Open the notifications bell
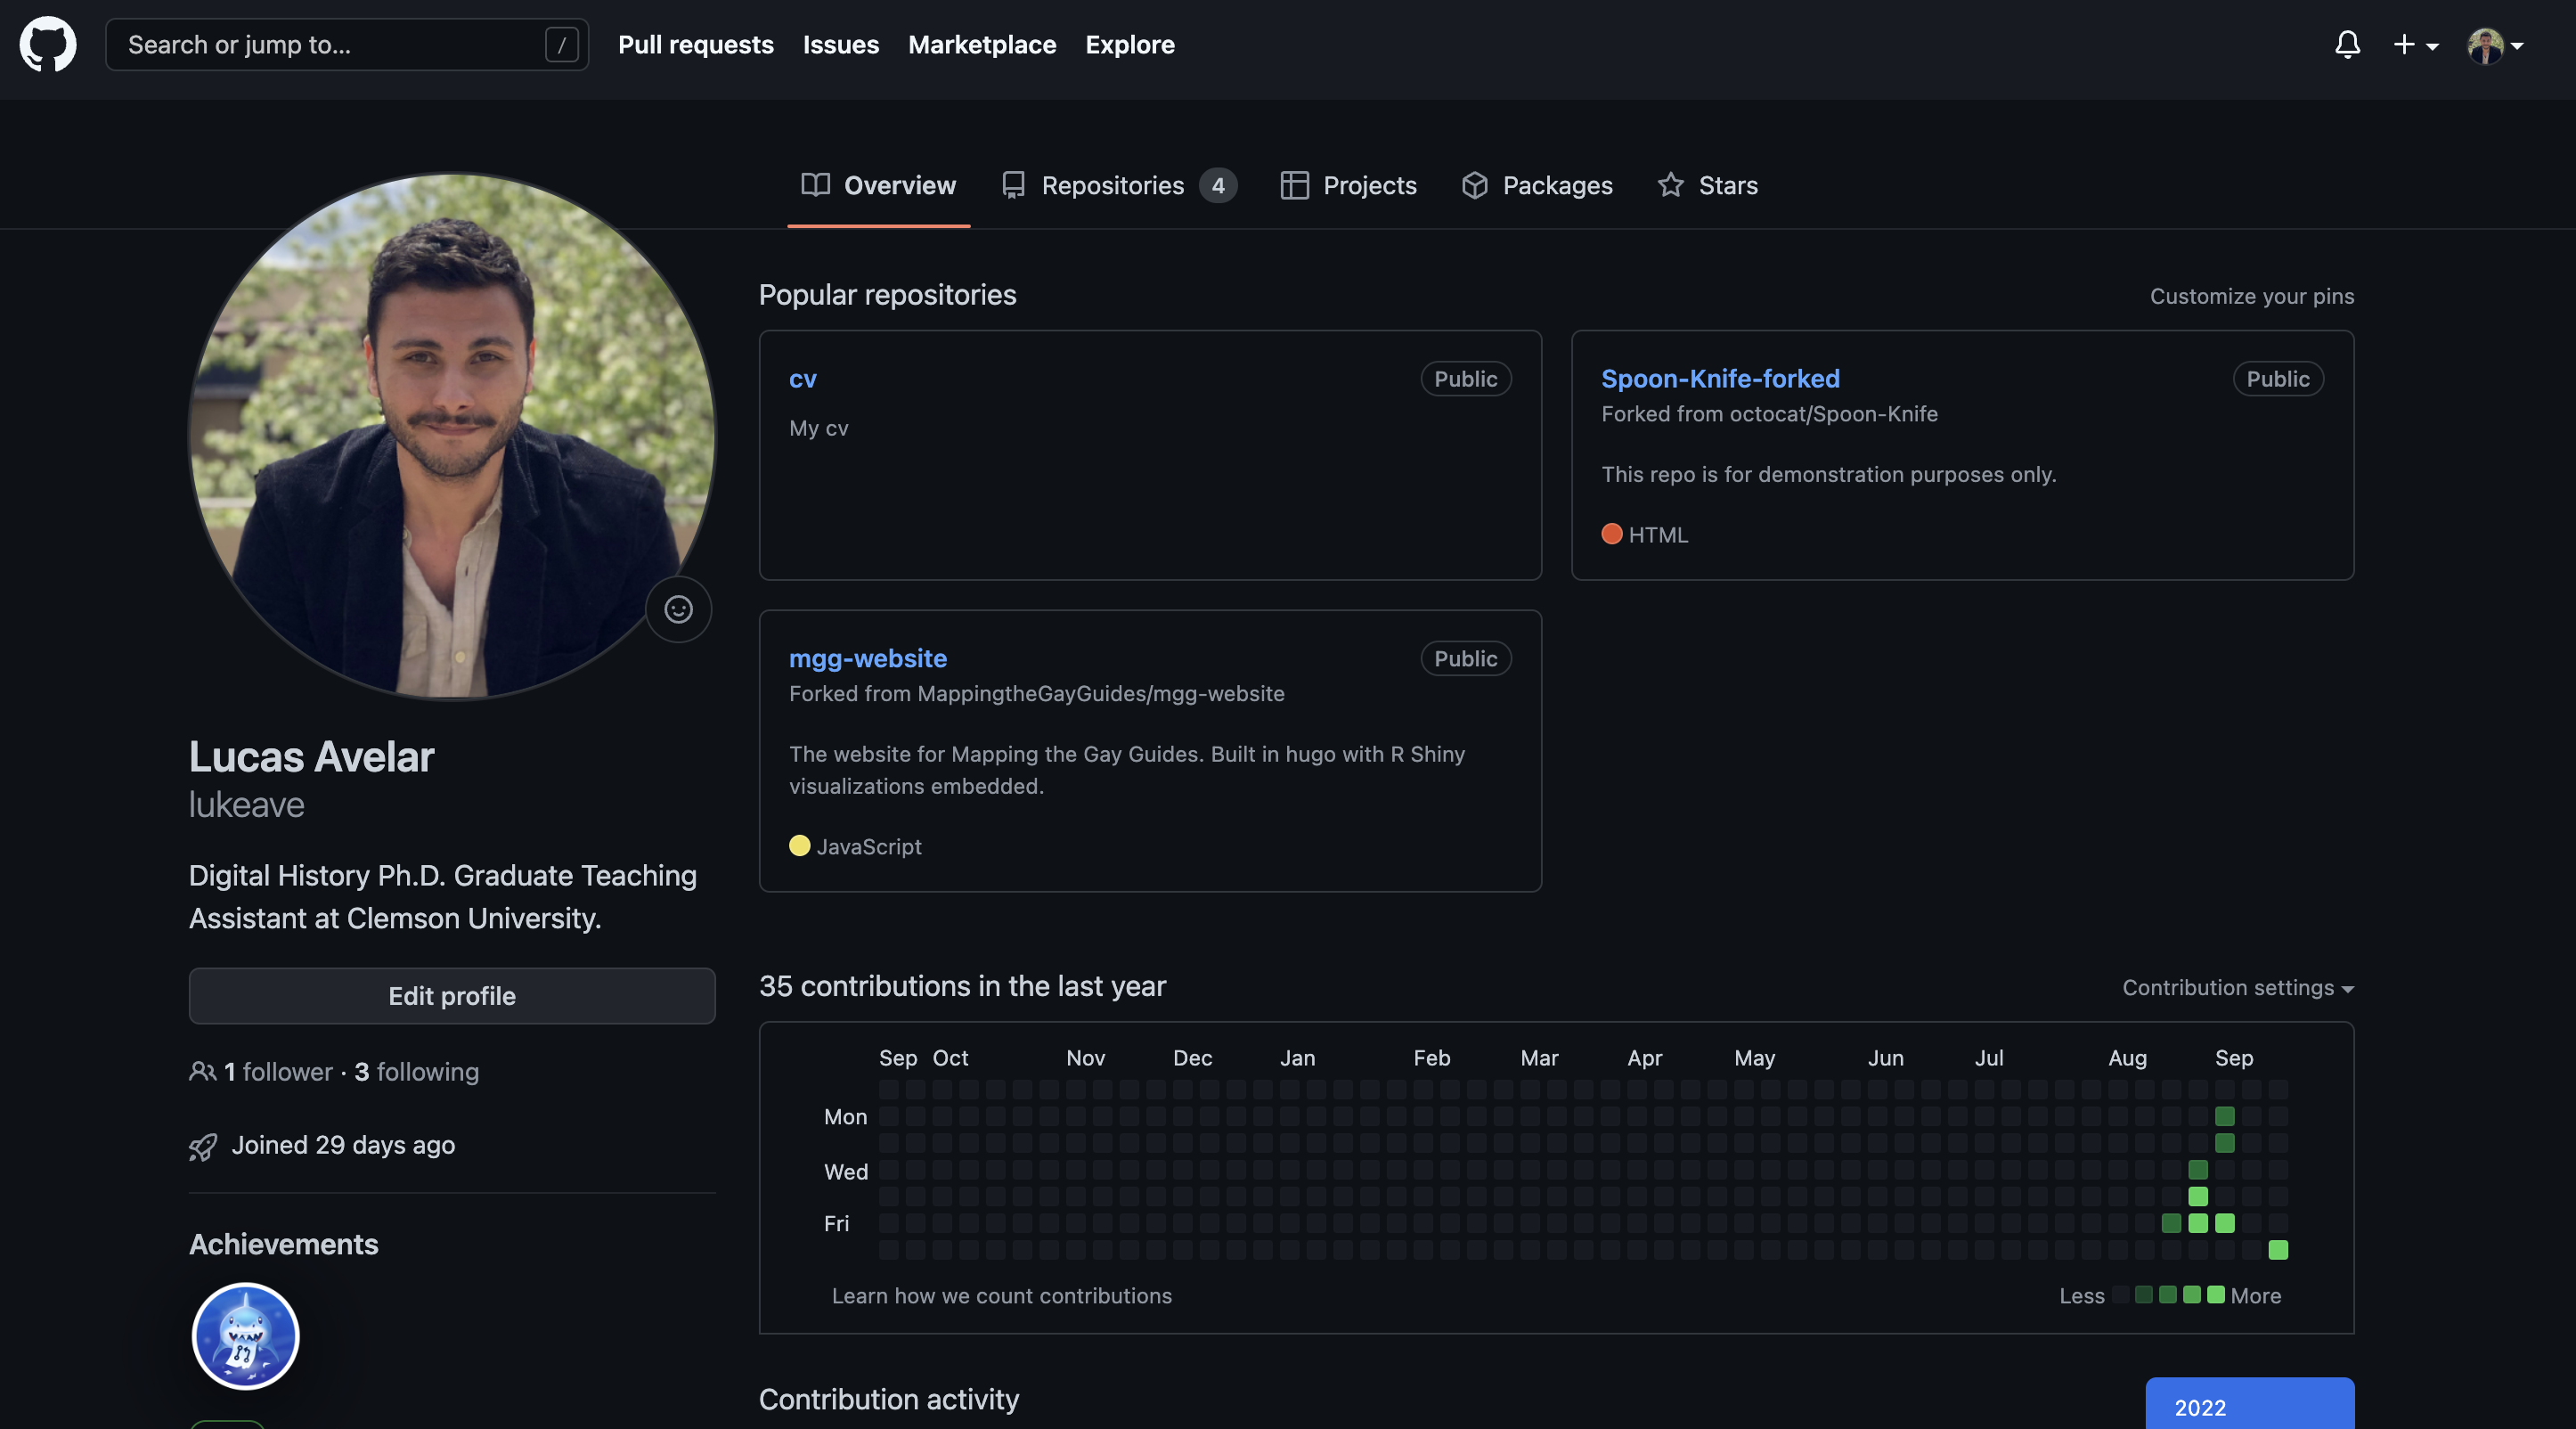Screen dimensions: 2576x1429 (x=2346, y=45)
